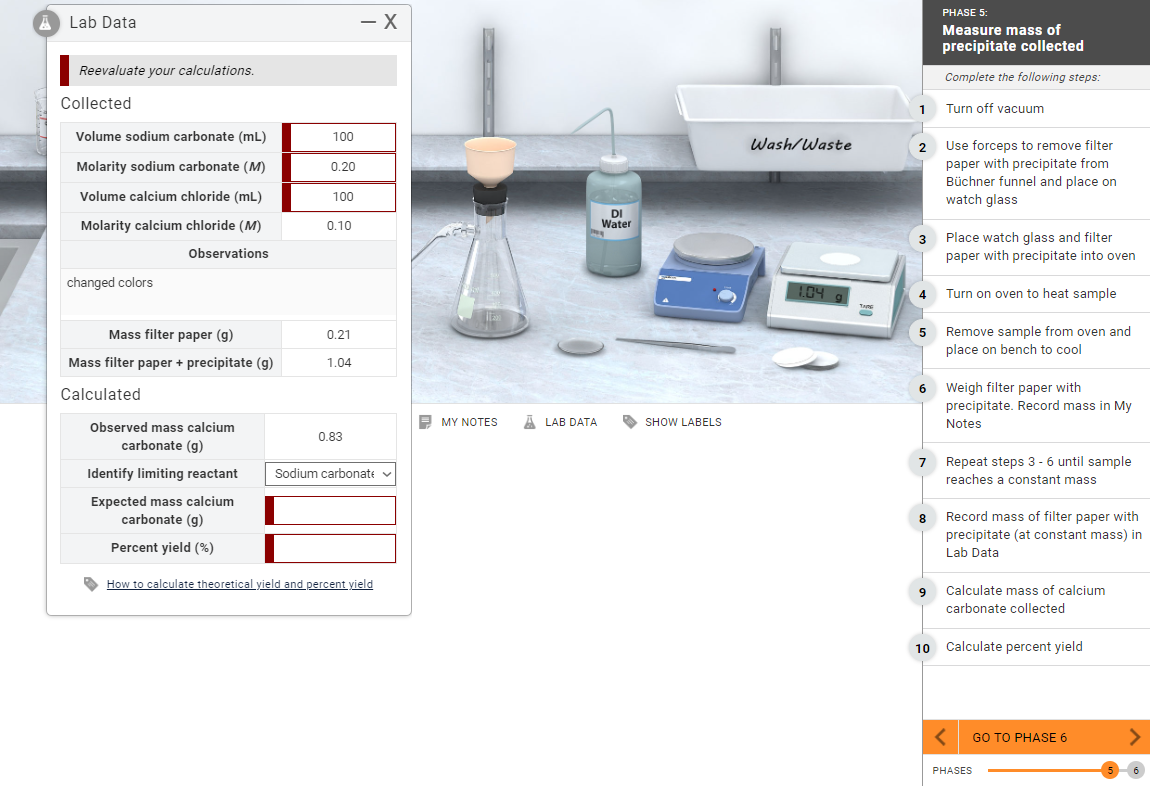Viewport: 1150px width, 804px height.
Task: Select step 7 Repeat steps 3 - 6
Action: [1036, 471]
